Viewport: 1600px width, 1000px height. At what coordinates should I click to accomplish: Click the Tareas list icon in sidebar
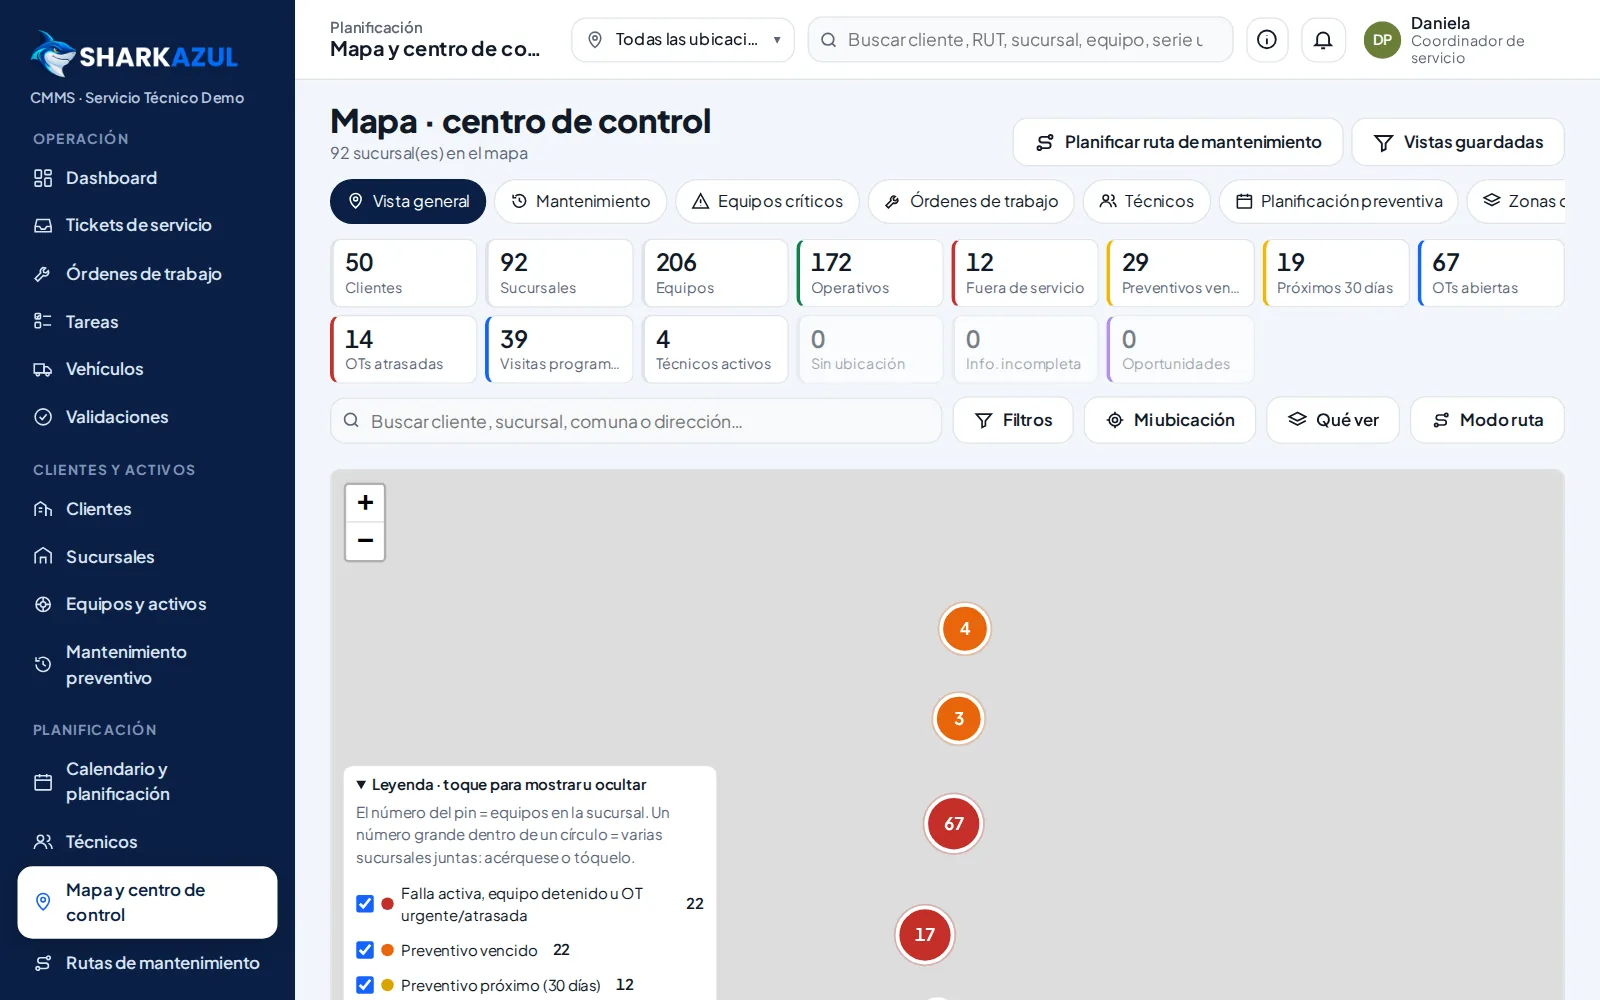pyautogui.click(x=43, y=321)
